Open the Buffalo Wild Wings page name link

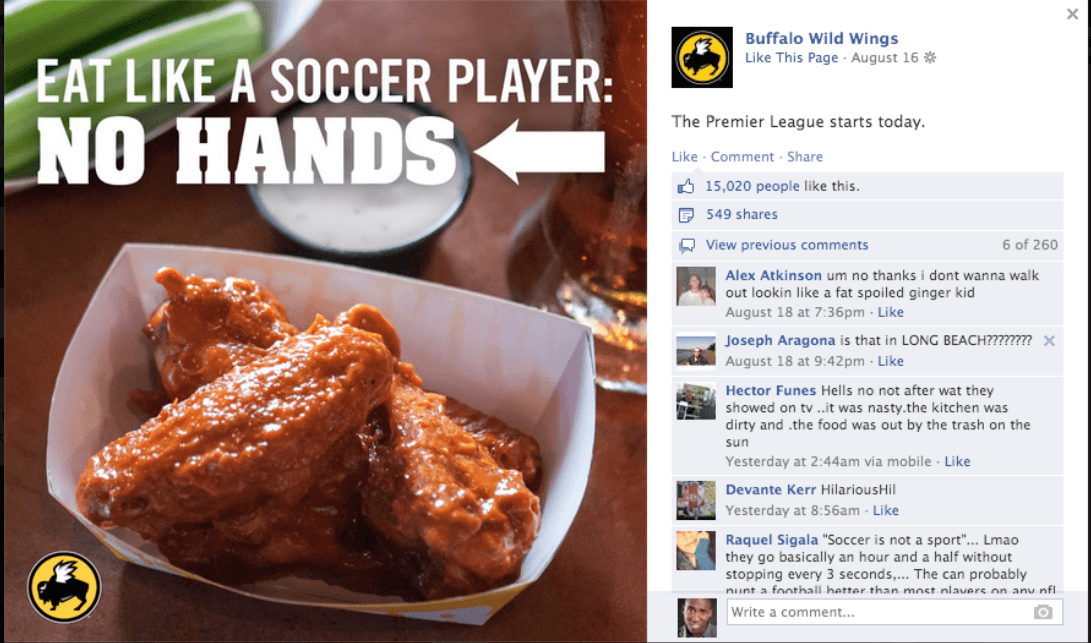[821, 39]
